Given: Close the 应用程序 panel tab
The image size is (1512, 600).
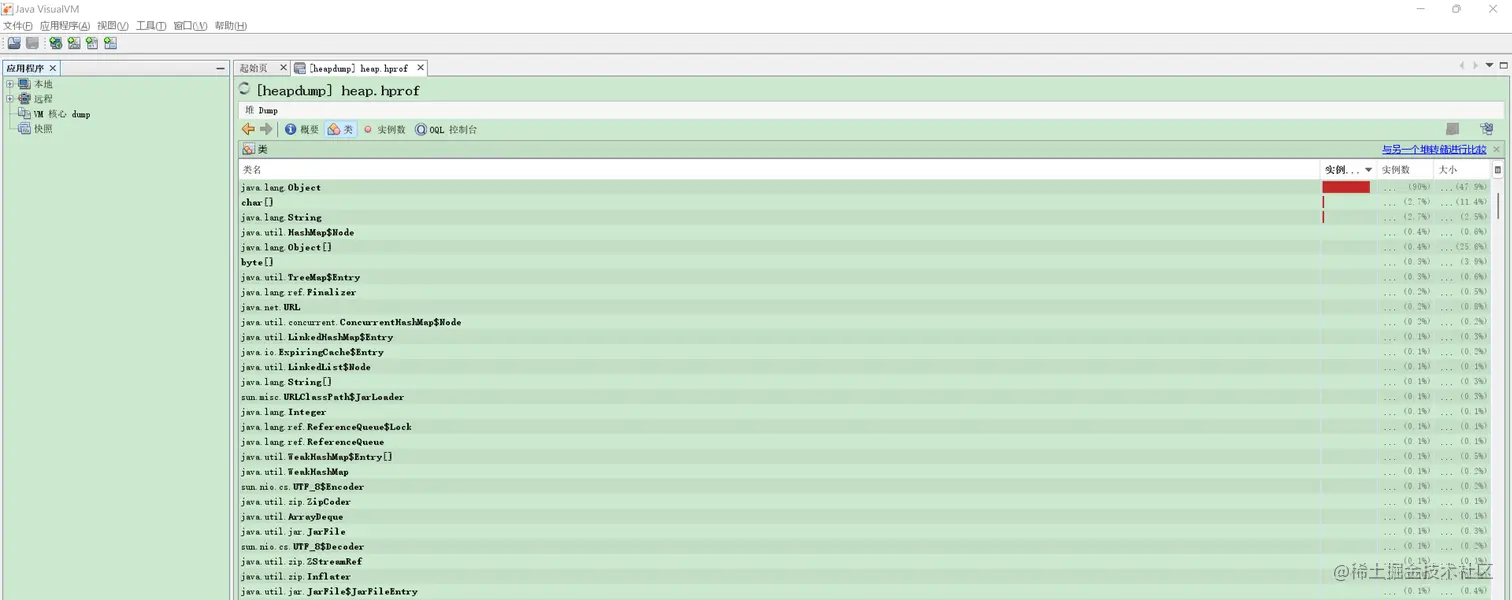Looking at the screenshot, I should coord(53,68).
